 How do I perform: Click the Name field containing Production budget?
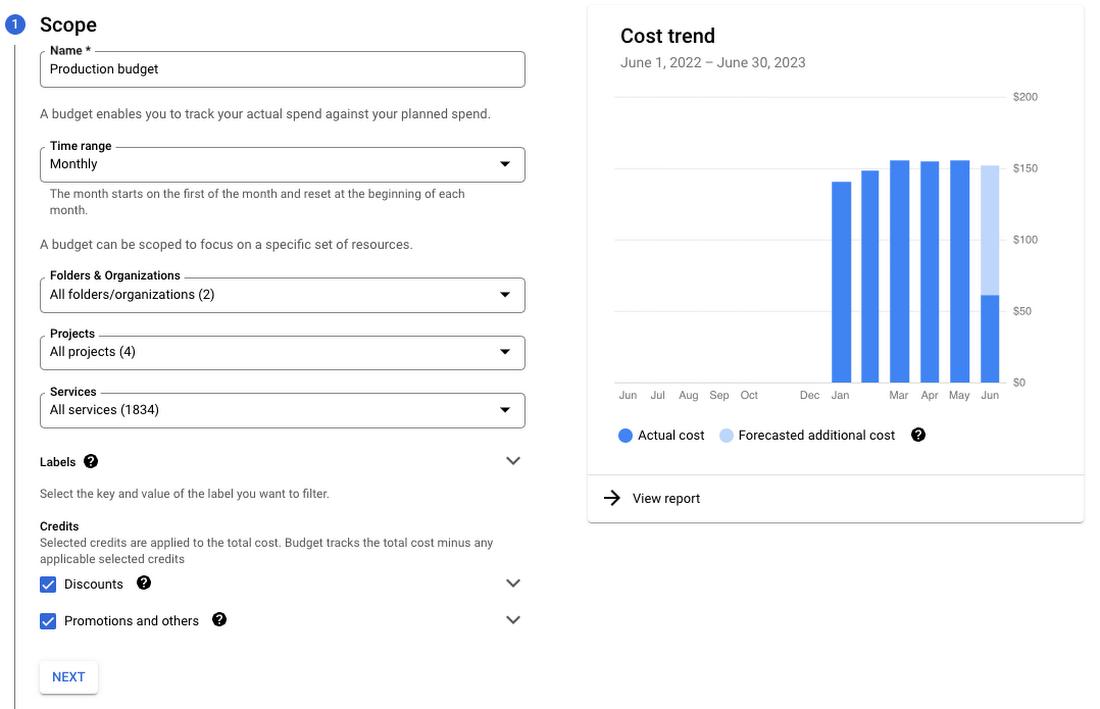tap(282, 69)
